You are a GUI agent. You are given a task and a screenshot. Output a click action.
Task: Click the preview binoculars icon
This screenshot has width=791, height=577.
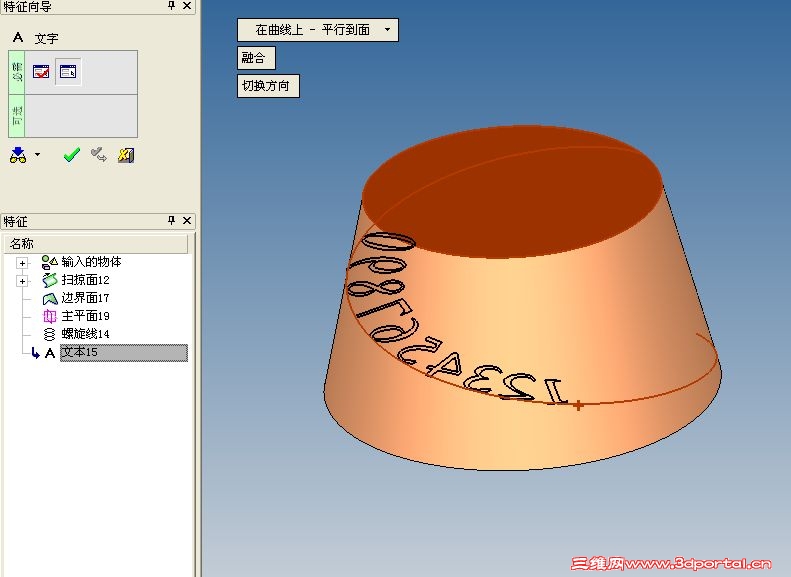(18, 155)
